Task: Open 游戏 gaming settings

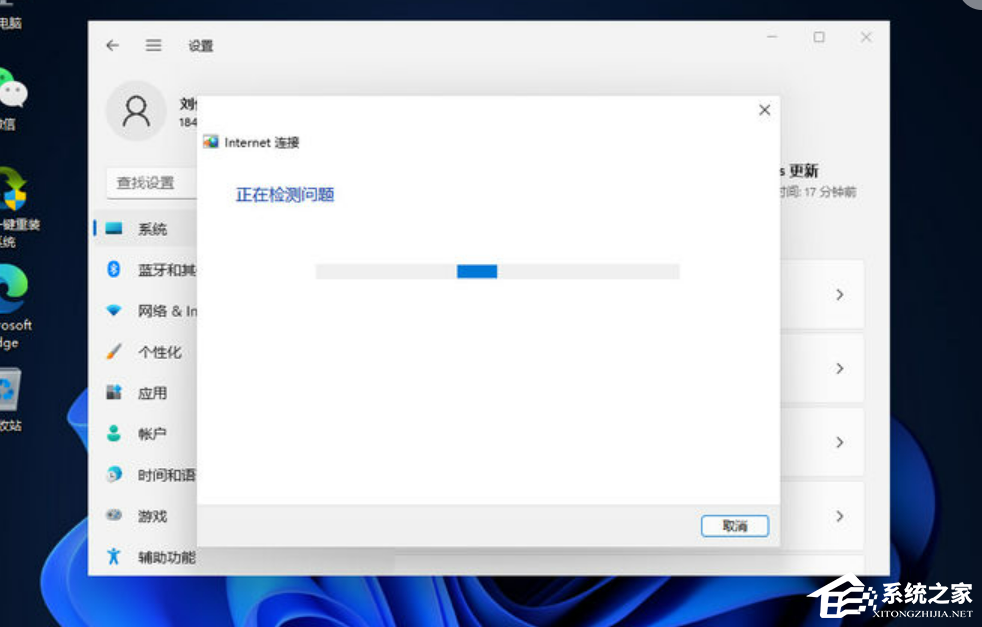Action: pos(152,516)
